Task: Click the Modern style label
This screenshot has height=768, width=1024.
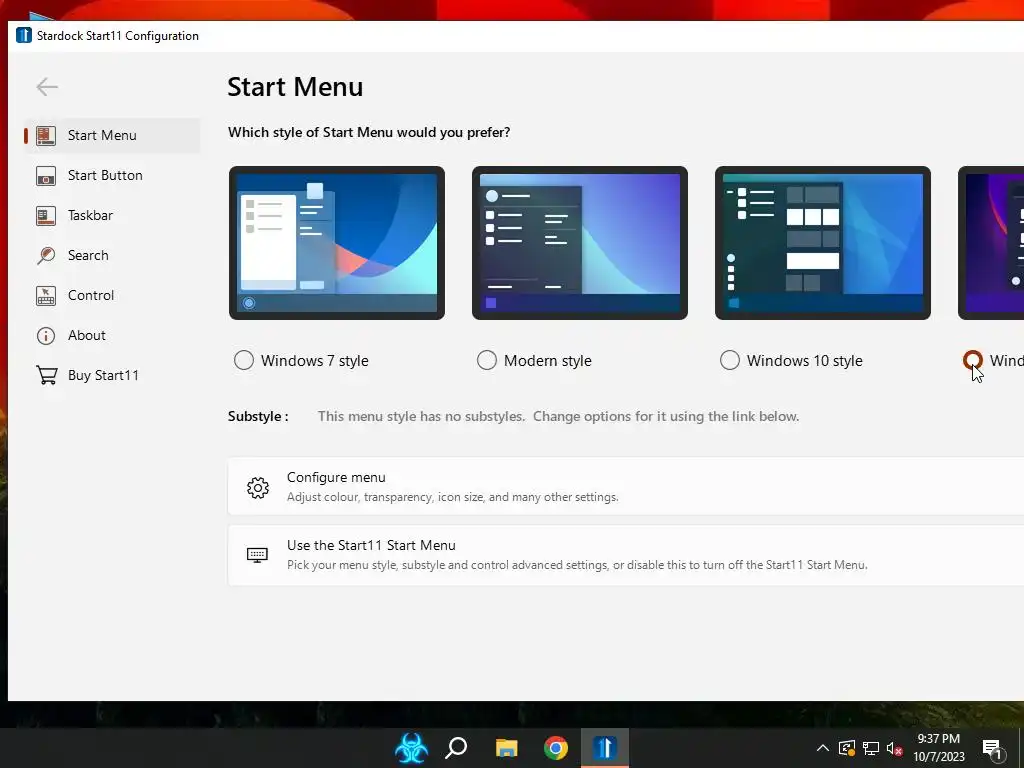Action: 548,360
